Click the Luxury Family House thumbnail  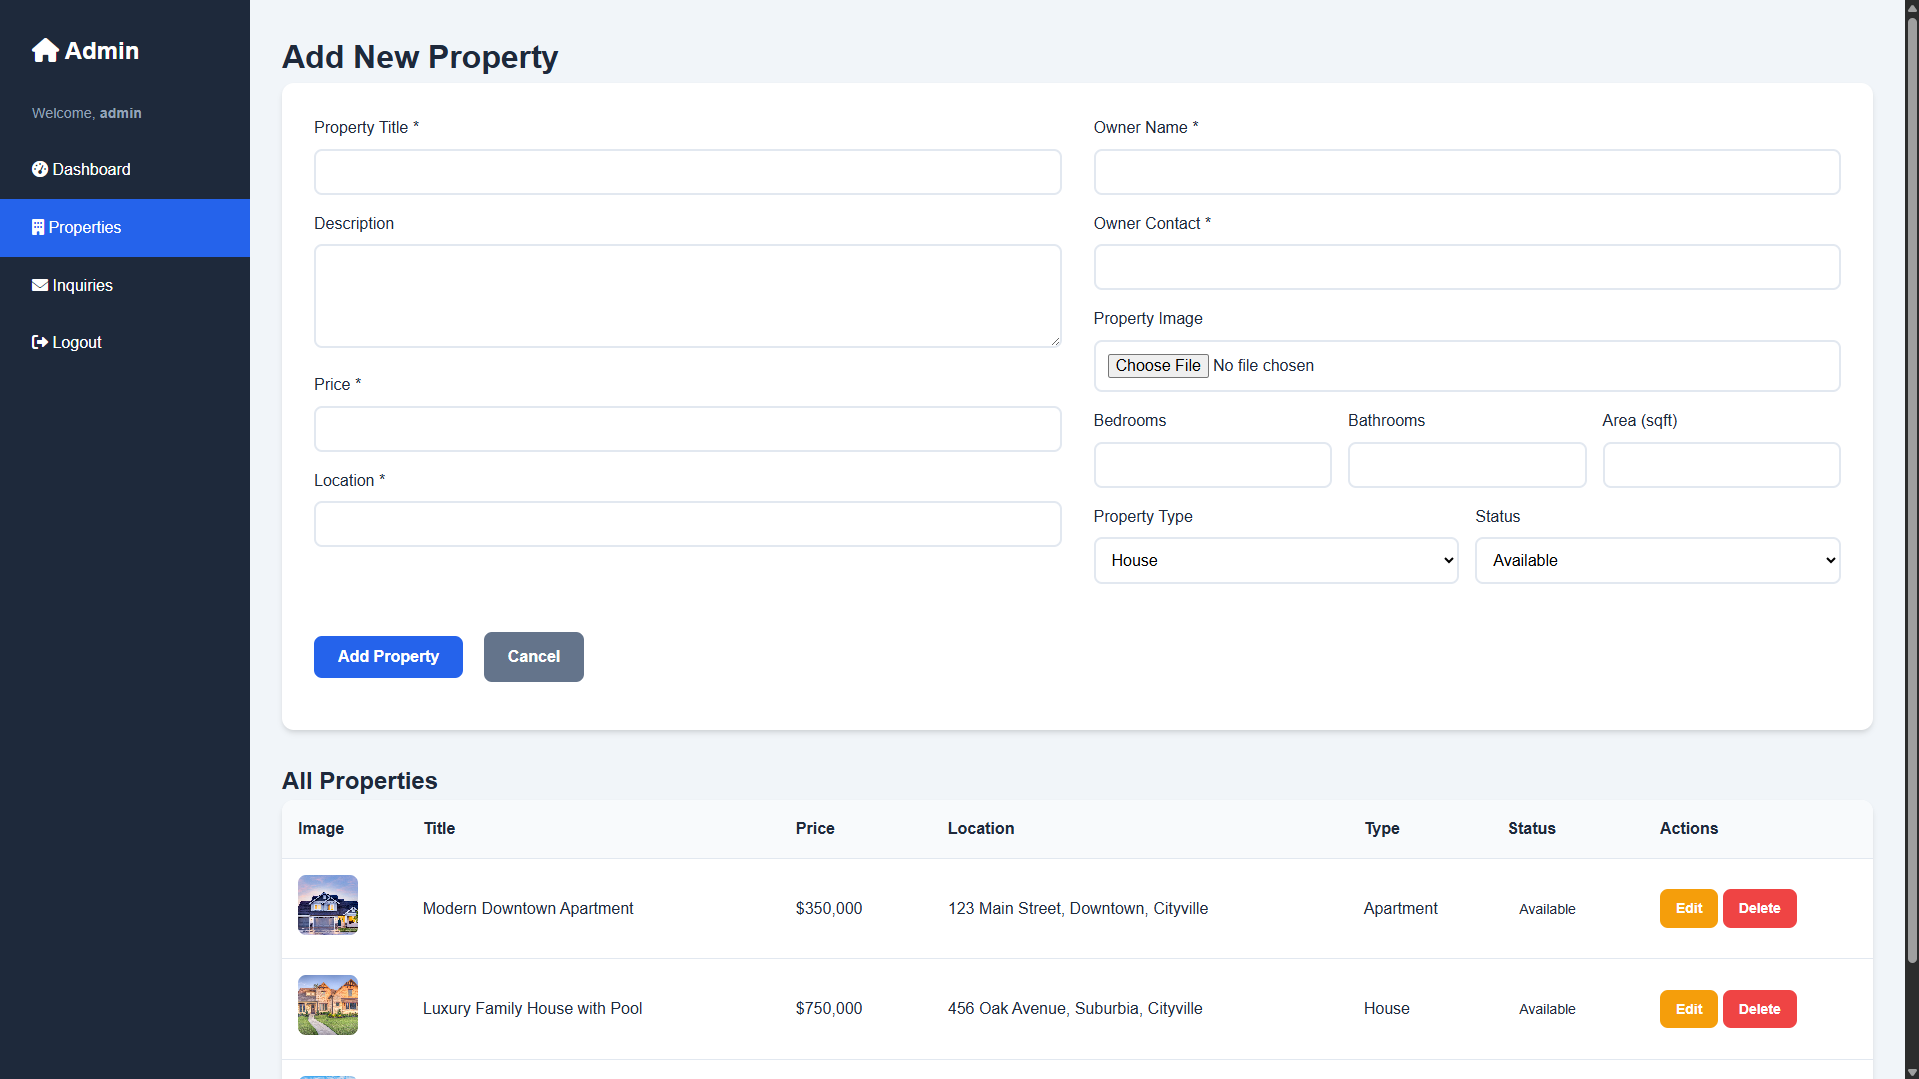coord(328,1005)
